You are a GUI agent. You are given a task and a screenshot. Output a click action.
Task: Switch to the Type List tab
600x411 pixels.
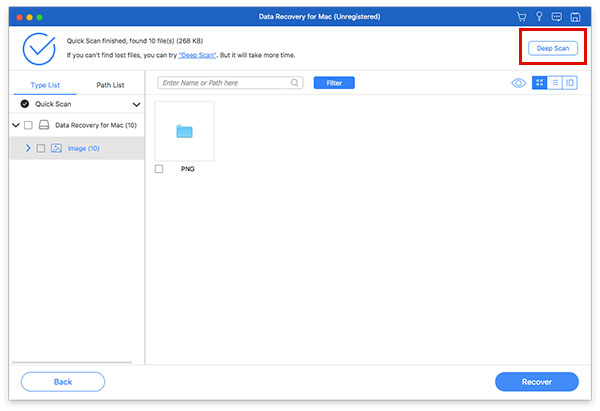click(45, 85)
